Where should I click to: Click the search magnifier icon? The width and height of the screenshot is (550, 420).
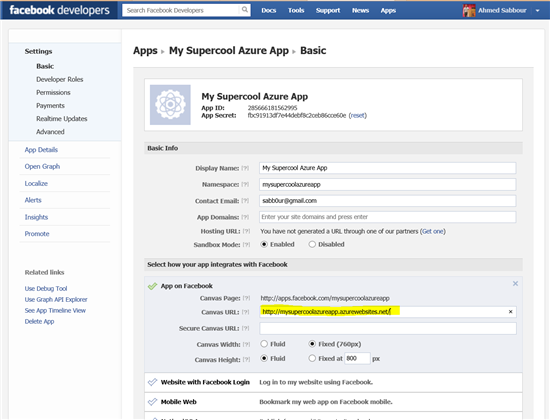[245, 10]
